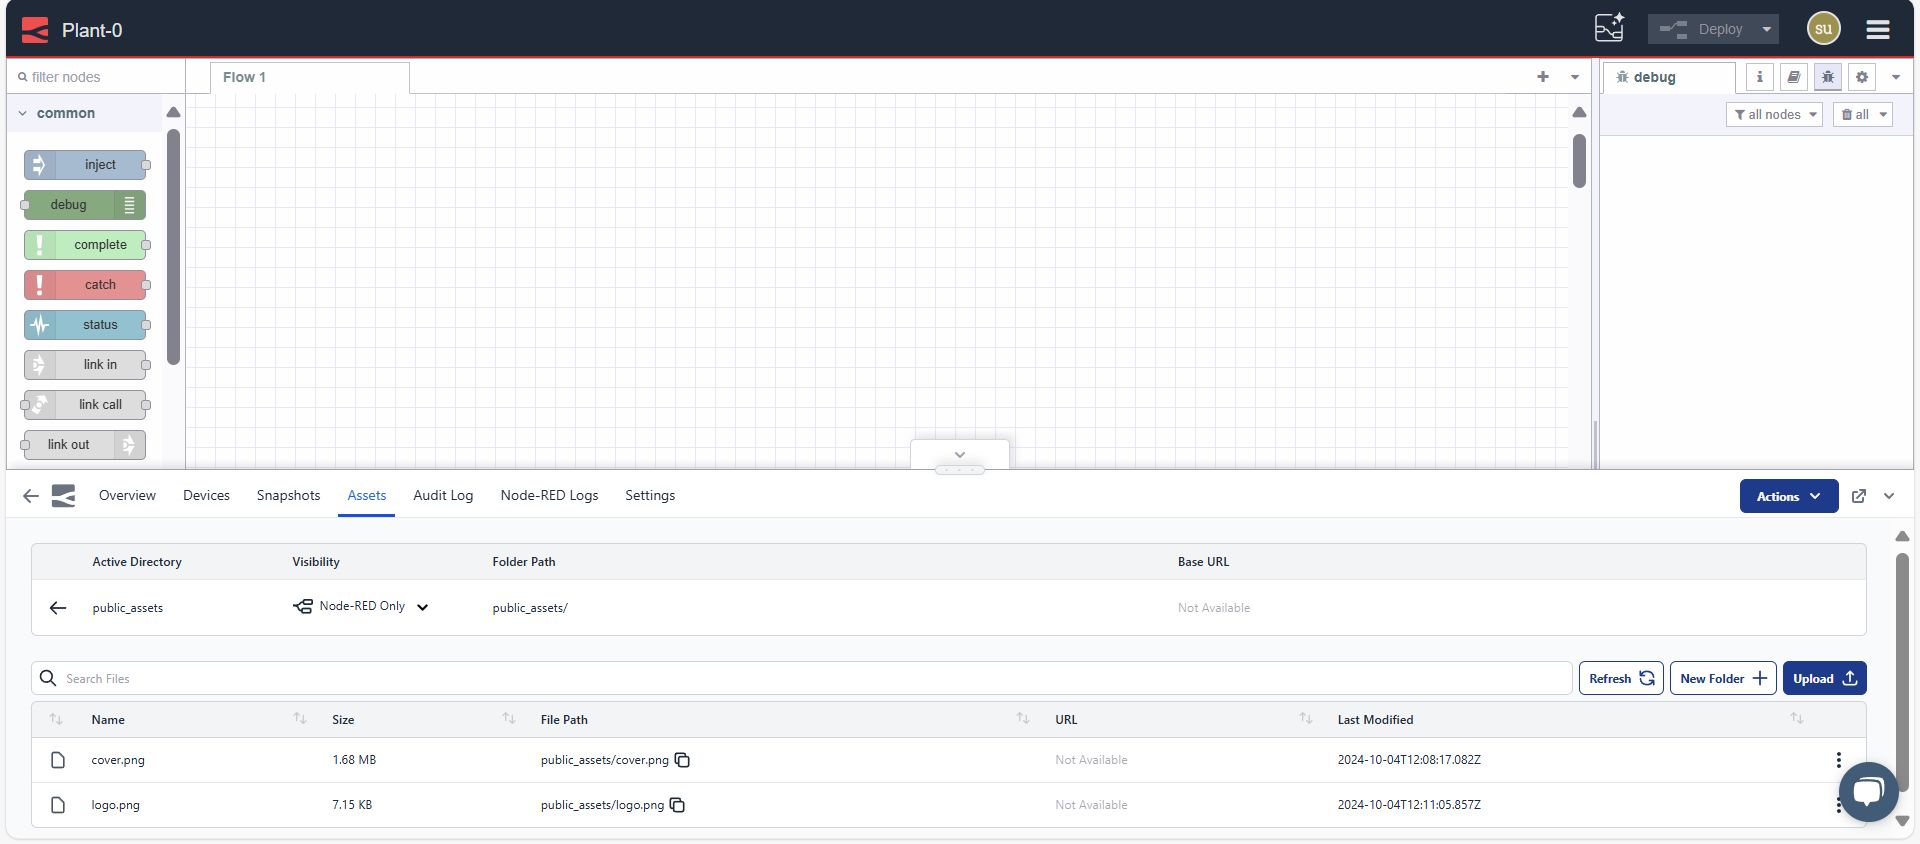This screenshot has height=844, width=1920.
Task: Open the debug sidebar info tab
Action: [x=1759, y=77]
